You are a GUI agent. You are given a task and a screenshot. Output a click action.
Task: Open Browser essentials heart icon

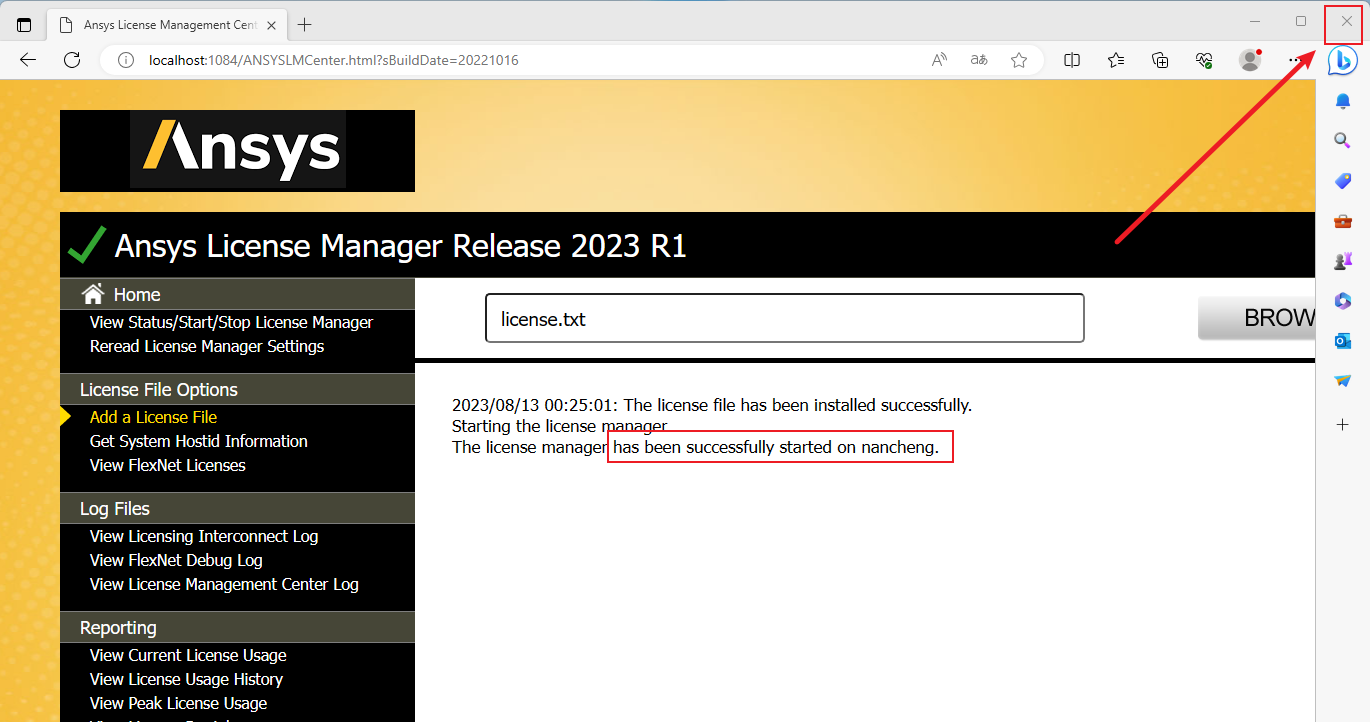coord(1204,60)
